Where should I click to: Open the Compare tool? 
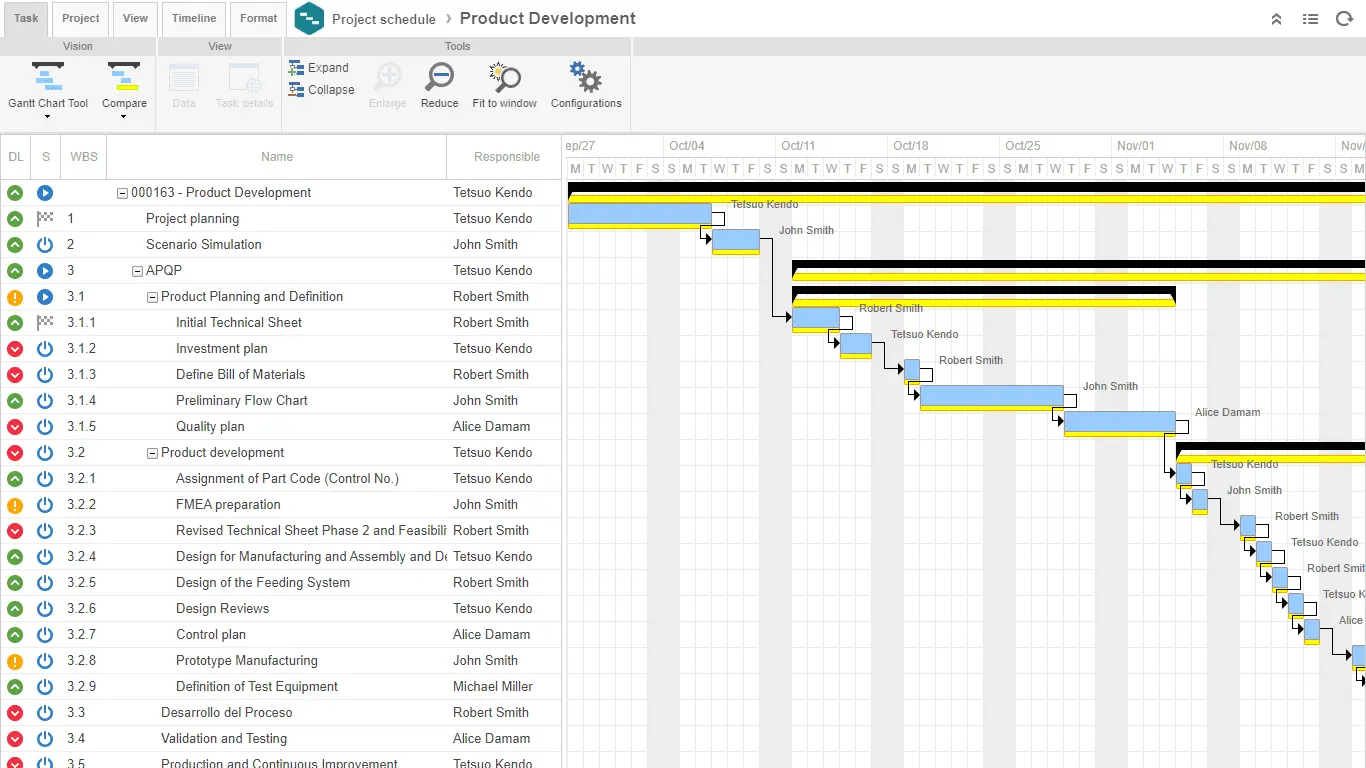click(124, 78)
